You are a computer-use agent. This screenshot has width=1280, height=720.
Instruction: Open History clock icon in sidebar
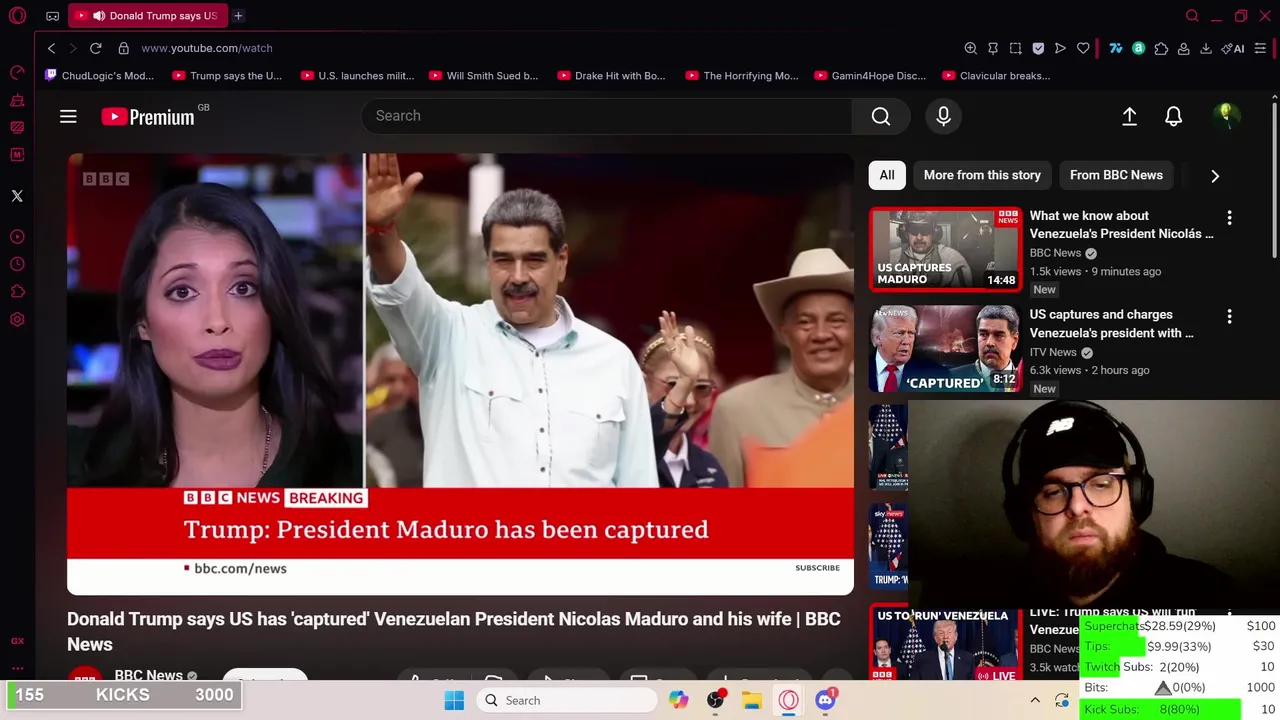click(17, 264)
